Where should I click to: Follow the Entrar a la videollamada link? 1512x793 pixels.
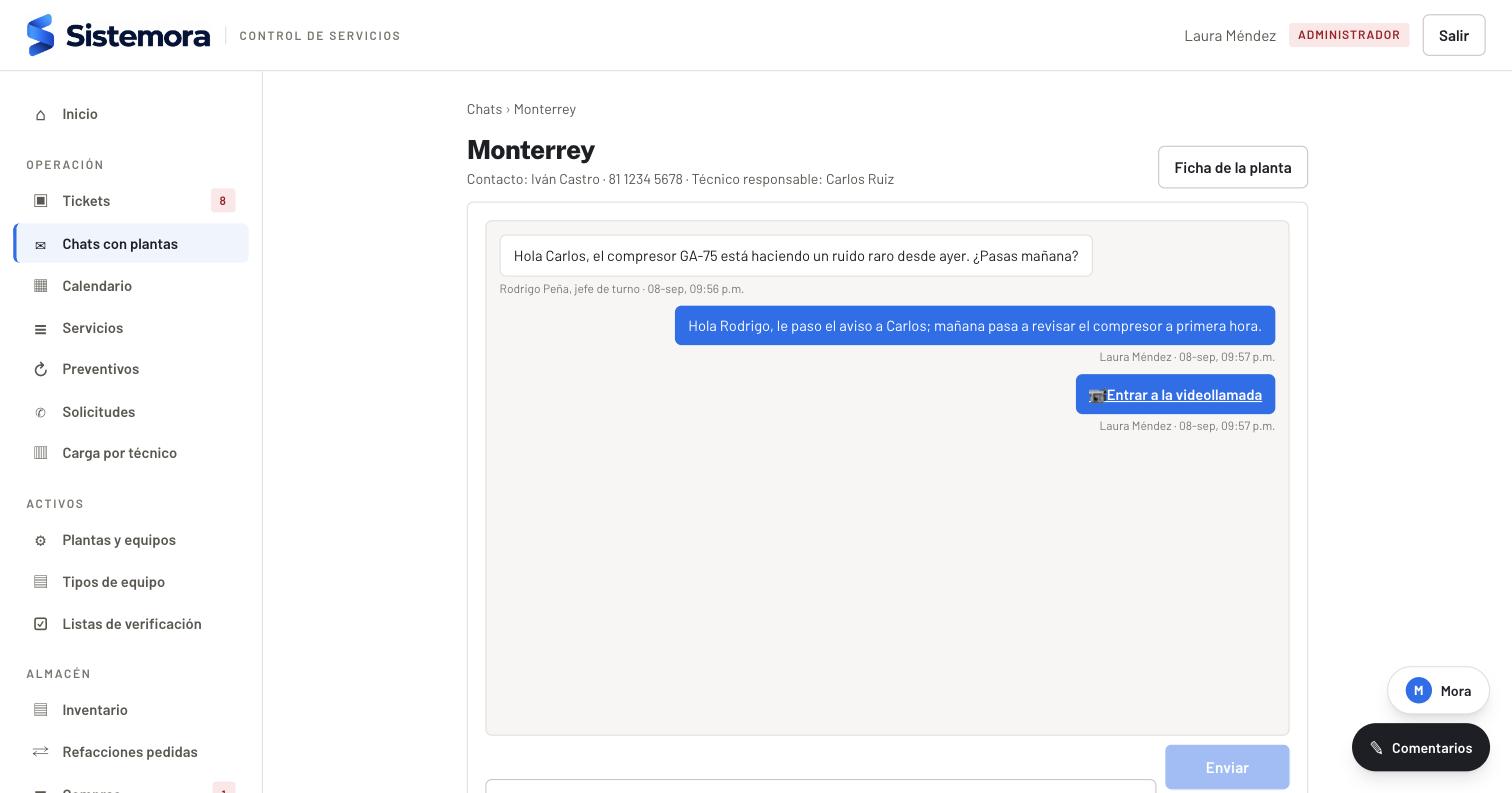pos(1183,395)
